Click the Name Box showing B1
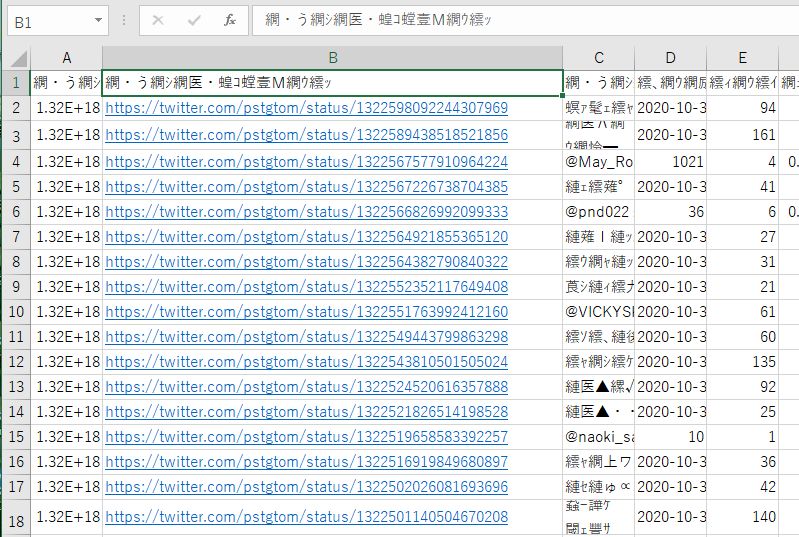The height and width of the screenshot is (537, 799). pyautogui.click(x=58, y=21)
